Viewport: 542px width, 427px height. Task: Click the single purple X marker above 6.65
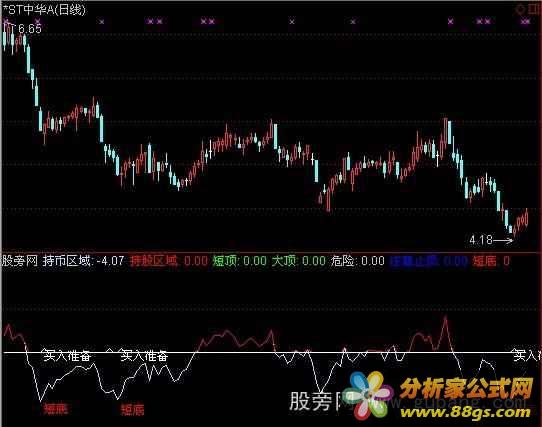(x=37, y=22)
